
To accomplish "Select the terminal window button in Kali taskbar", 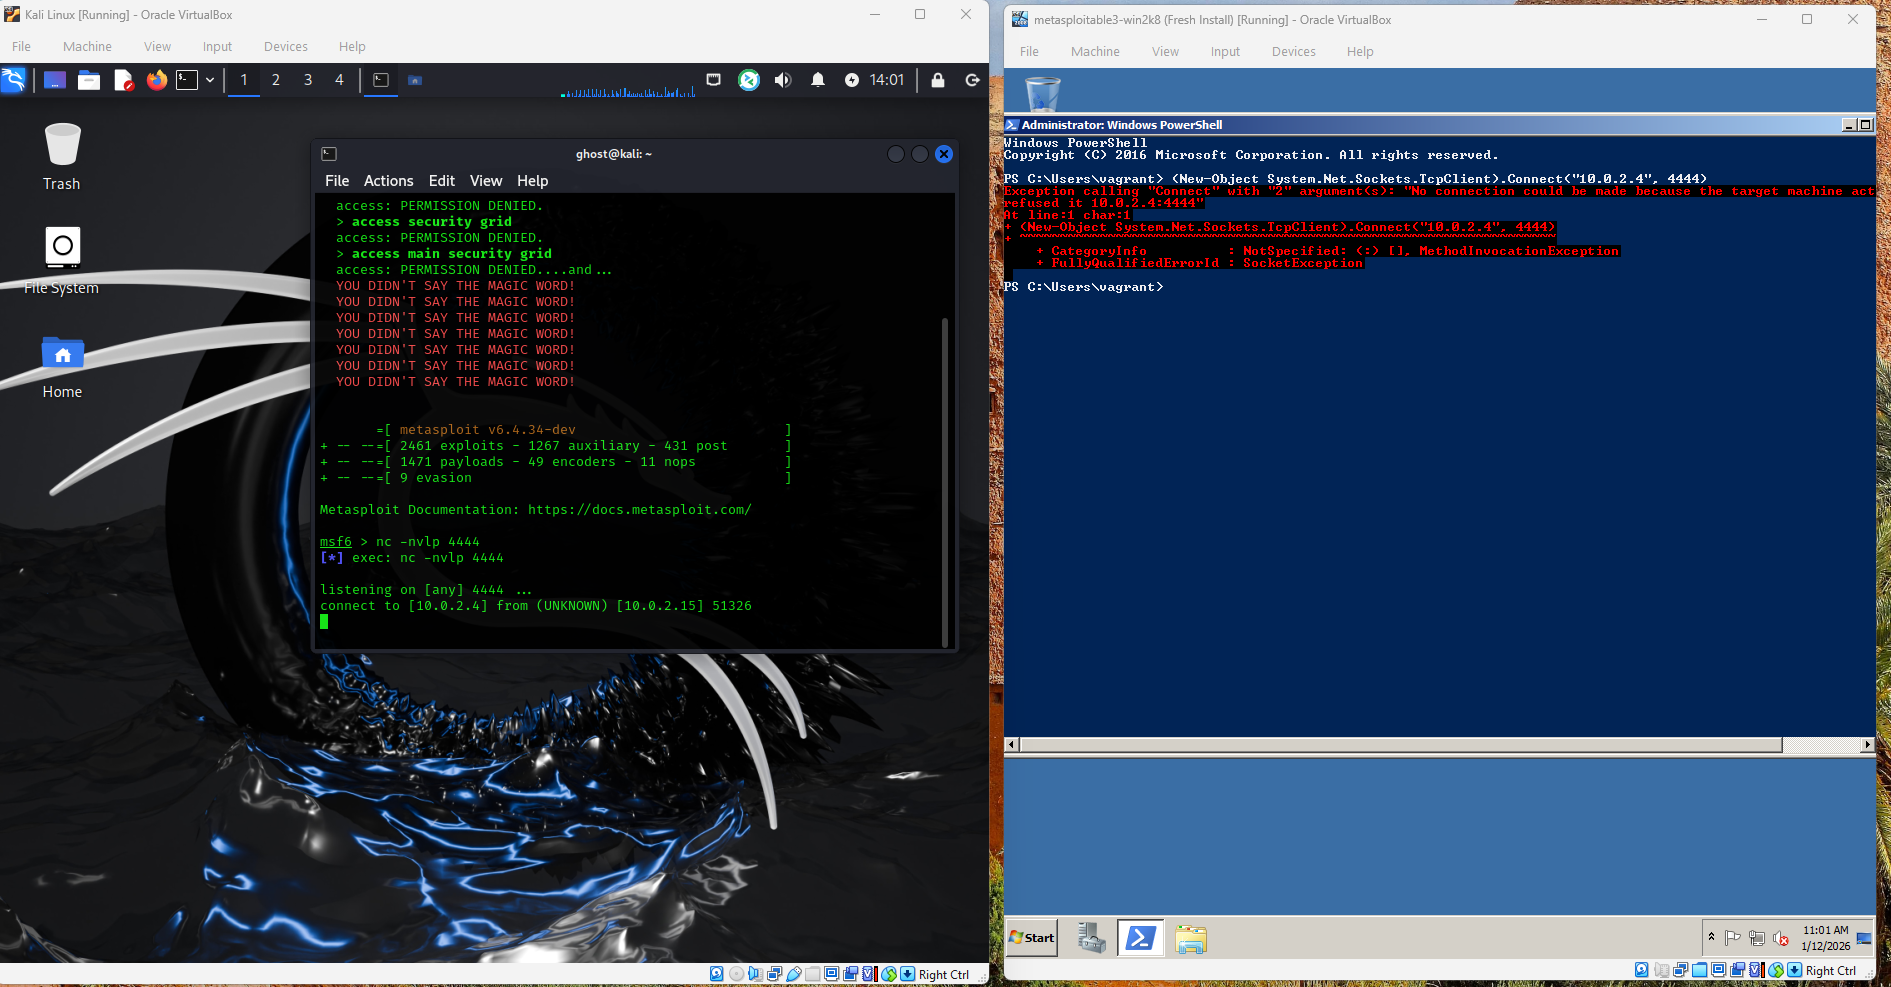I will coord(381,80).
